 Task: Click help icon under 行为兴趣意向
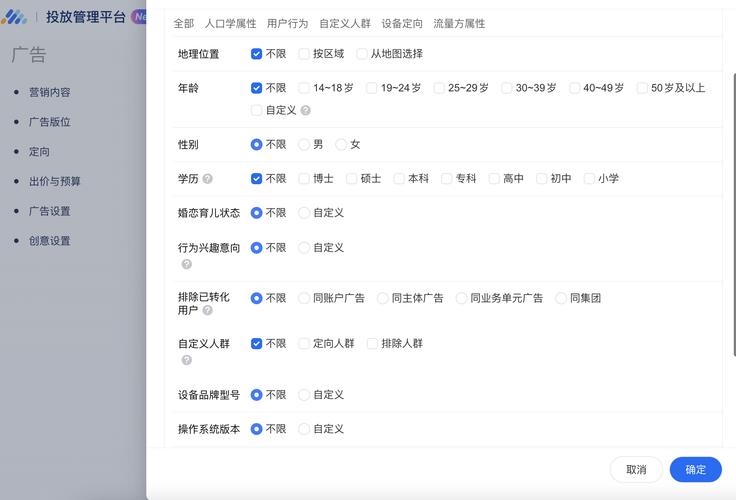click(186, 264)
